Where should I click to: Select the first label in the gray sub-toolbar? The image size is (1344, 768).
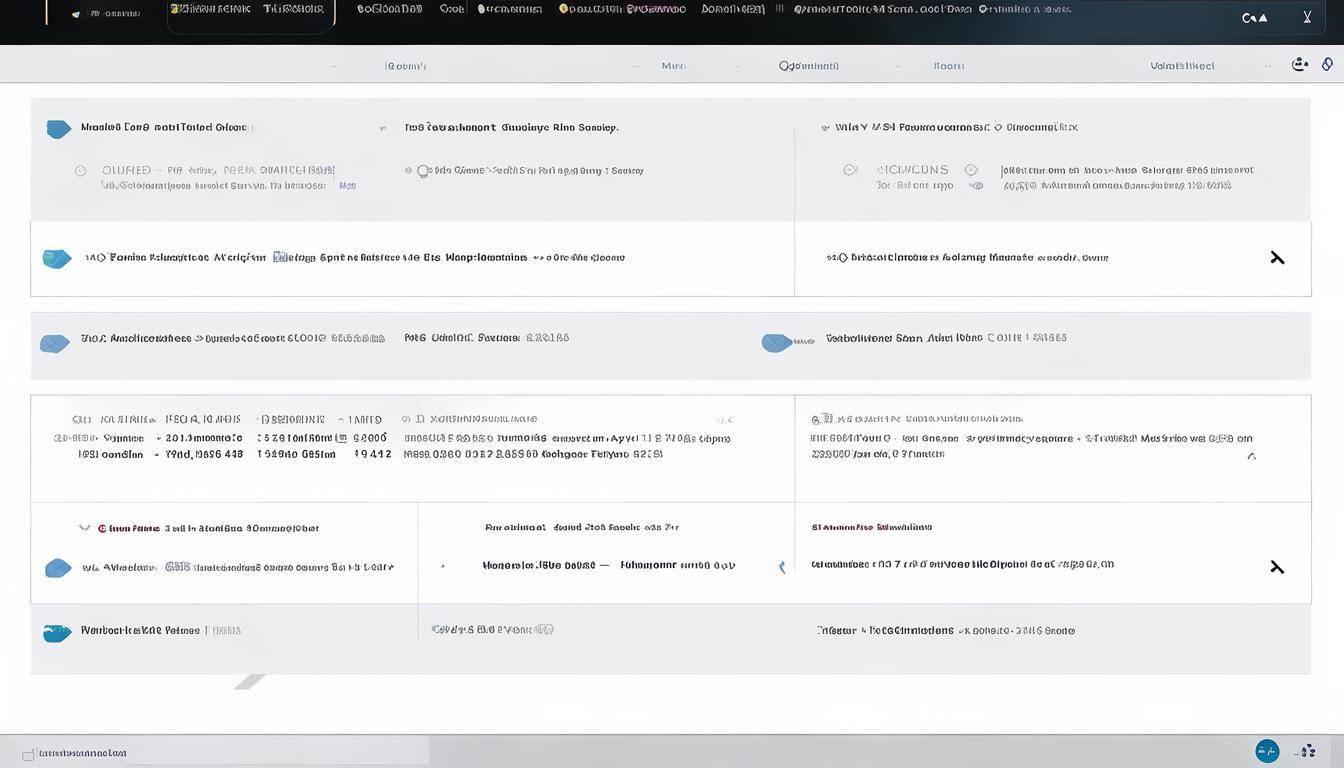(405, 66)
